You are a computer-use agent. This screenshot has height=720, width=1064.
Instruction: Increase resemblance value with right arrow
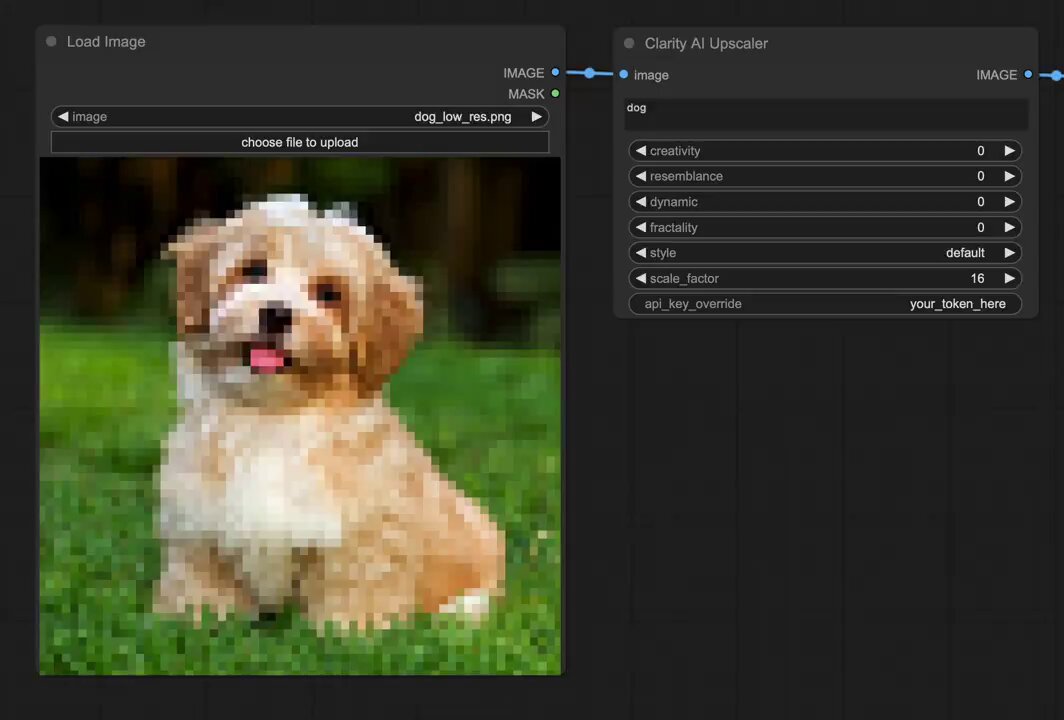coord(1009,176)
